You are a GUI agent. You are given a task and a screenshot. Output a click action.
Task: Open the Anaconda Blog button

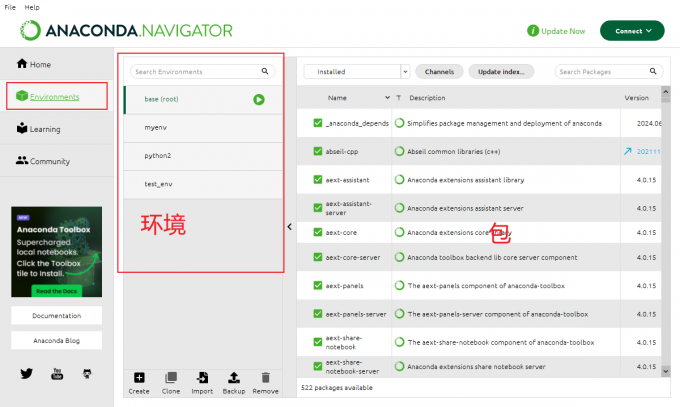point(57,341)
